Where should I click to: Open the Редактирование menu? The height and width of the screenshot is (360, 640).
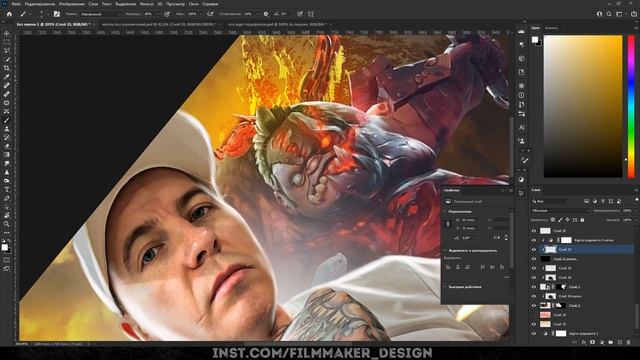40,4
